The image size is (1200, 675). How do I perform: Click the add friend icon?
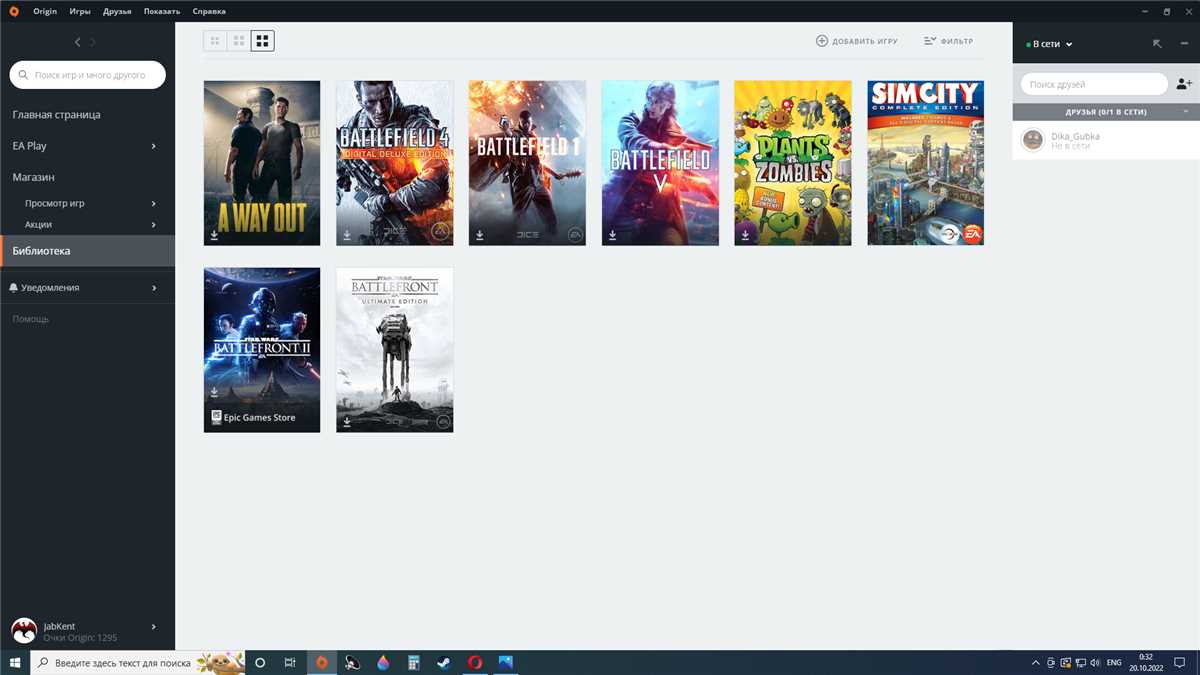(x=1184, y=84)
